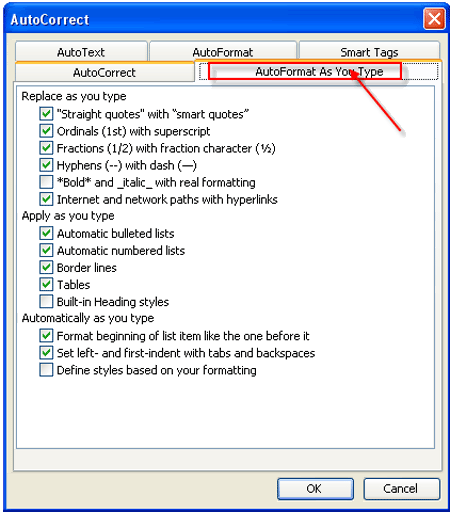
Task: Toggle Internet and network paths hyperlinks
Action: coord(46,199)
